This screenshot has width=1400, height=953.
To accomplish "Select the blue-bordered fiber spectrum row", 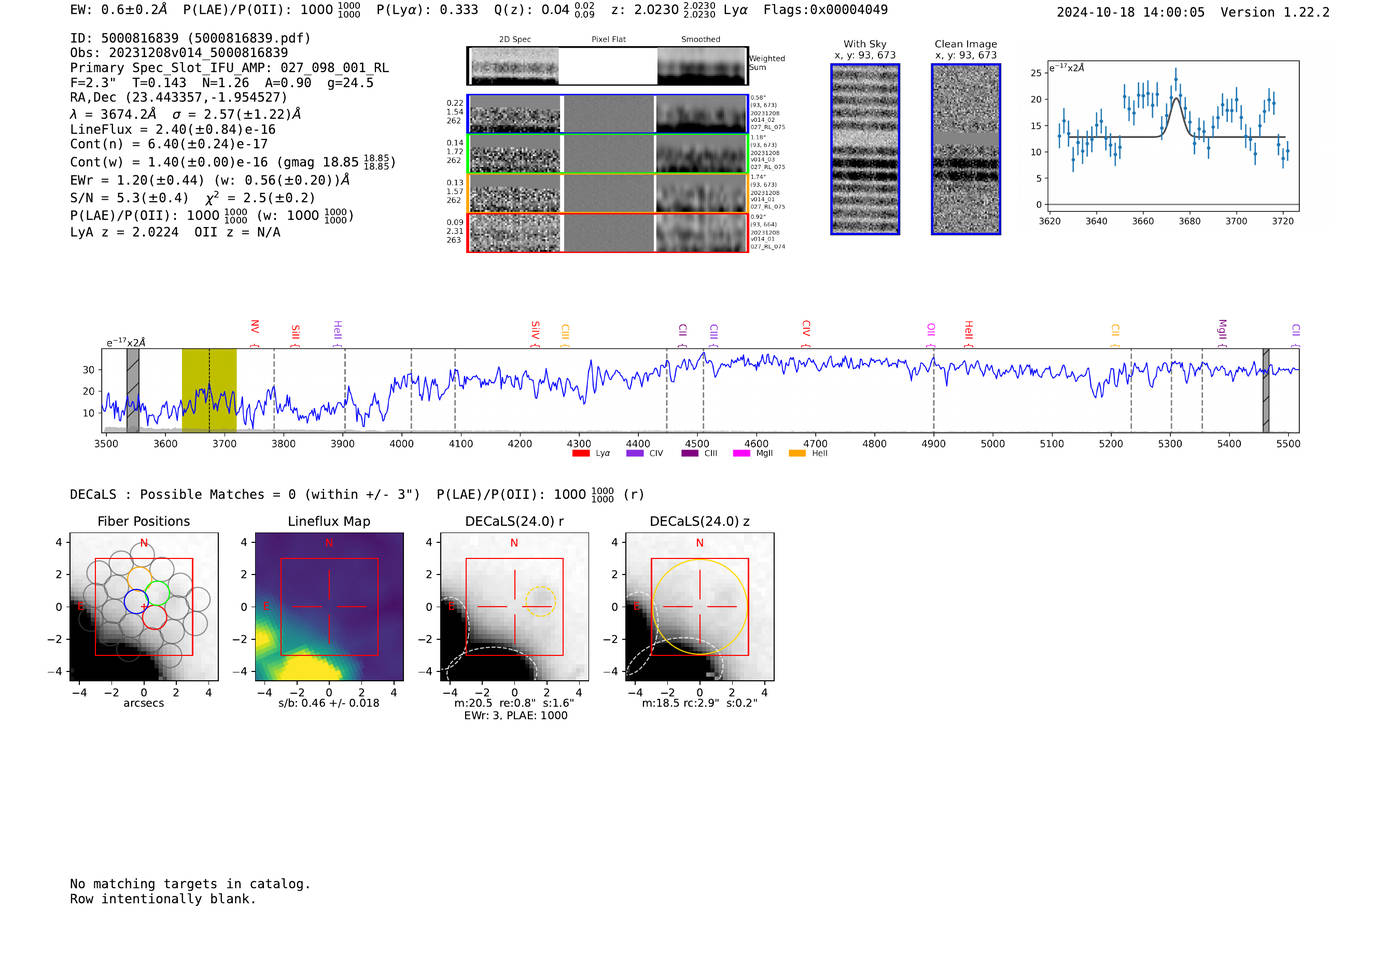I will coord(607,114).
